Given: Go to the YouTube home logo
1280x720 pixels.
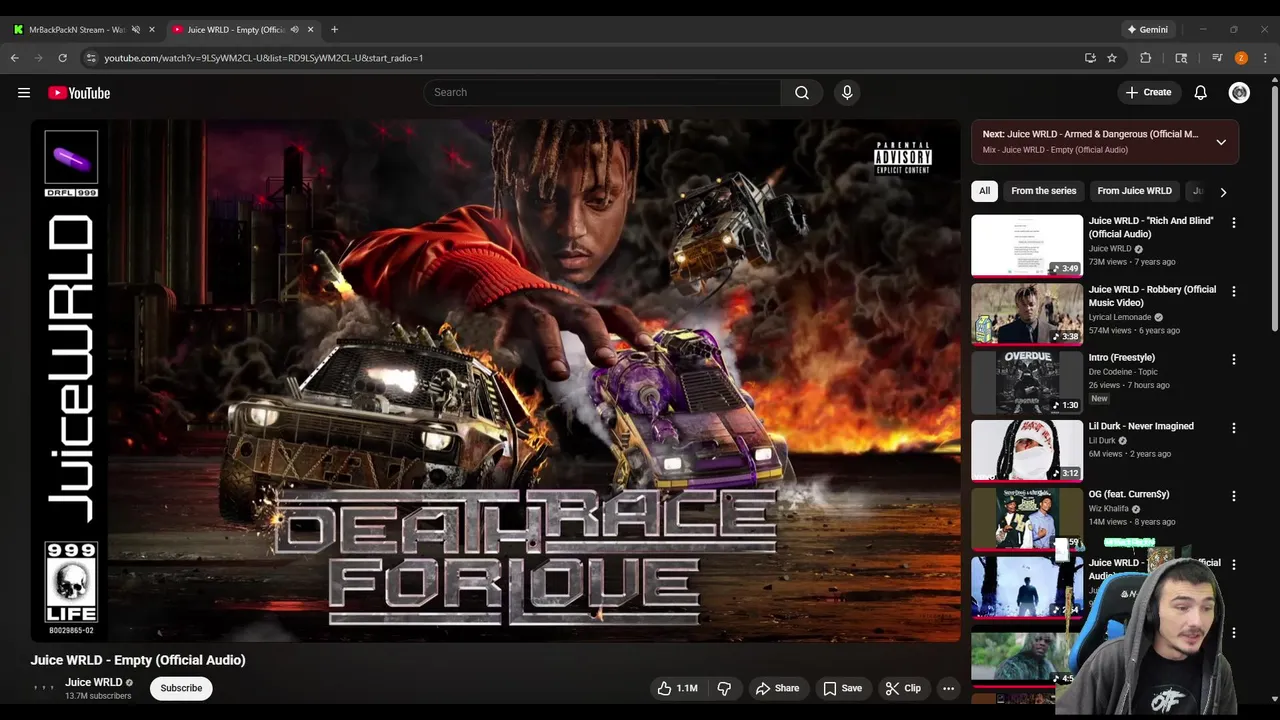Looking at the screenshot, I should pyautogui.click(x=79, y=93).
